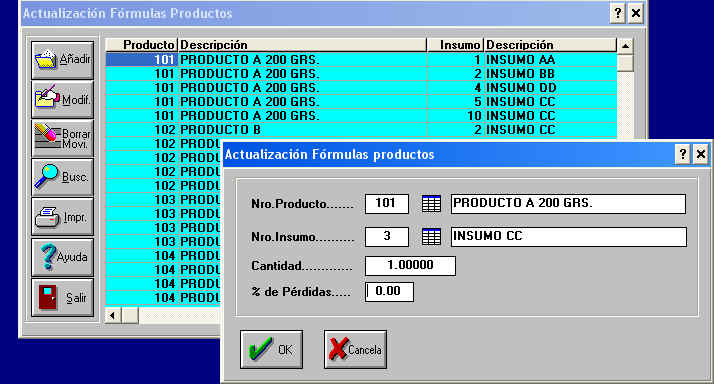The image size is (714, 384).
Task: Click the Nro.Producto field containing 101
Action: (x=387, y=204)
